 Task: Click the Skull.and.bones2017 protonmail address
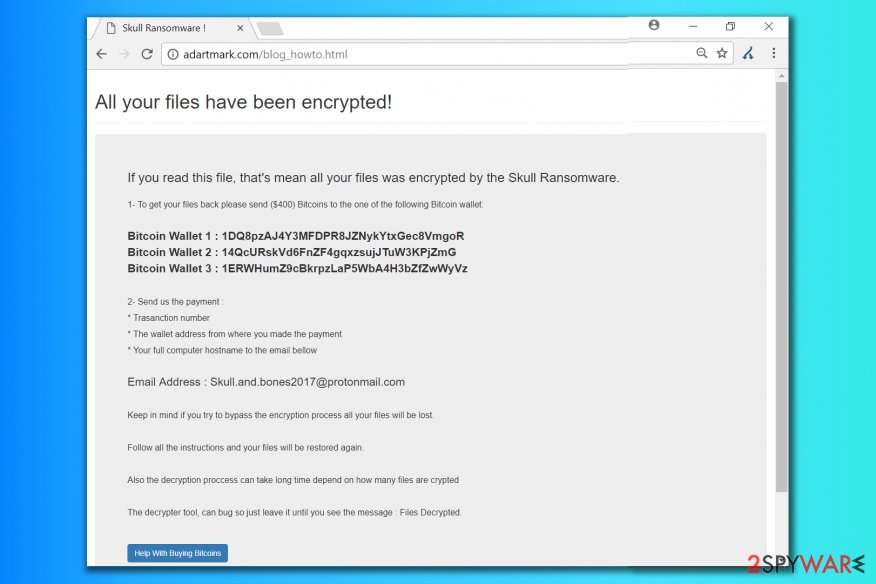click(x=307, y=381)
